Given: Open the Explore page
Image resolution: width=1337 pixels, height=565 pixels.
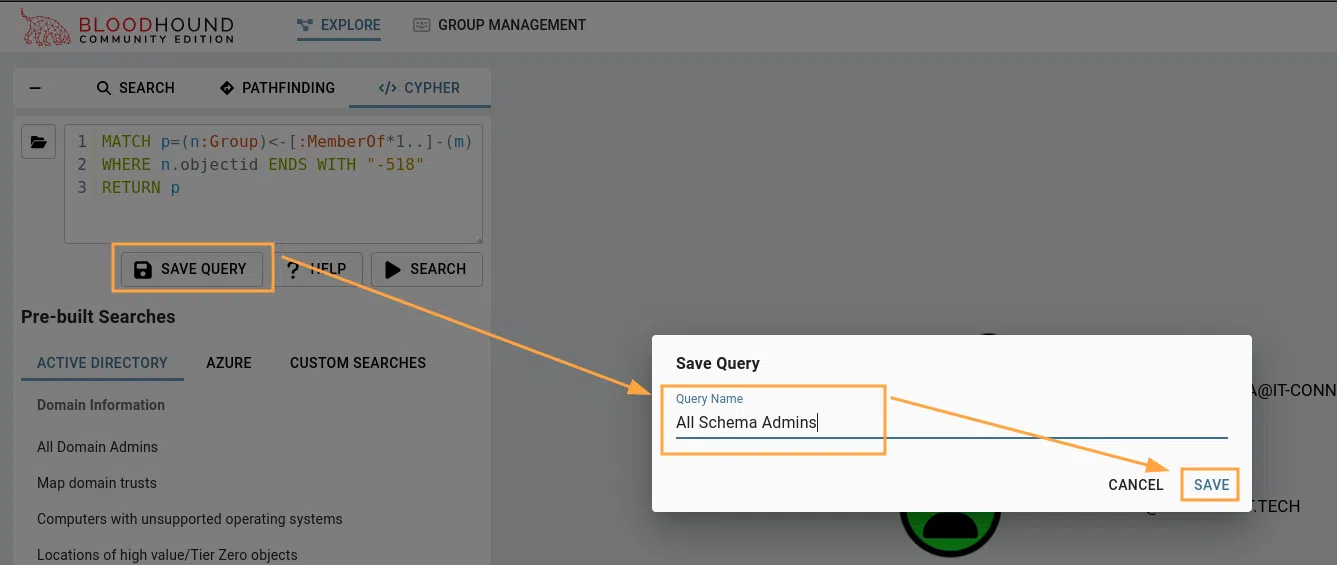Looking at the screenshot, I should pyautogui.click(x=339, y=25).
